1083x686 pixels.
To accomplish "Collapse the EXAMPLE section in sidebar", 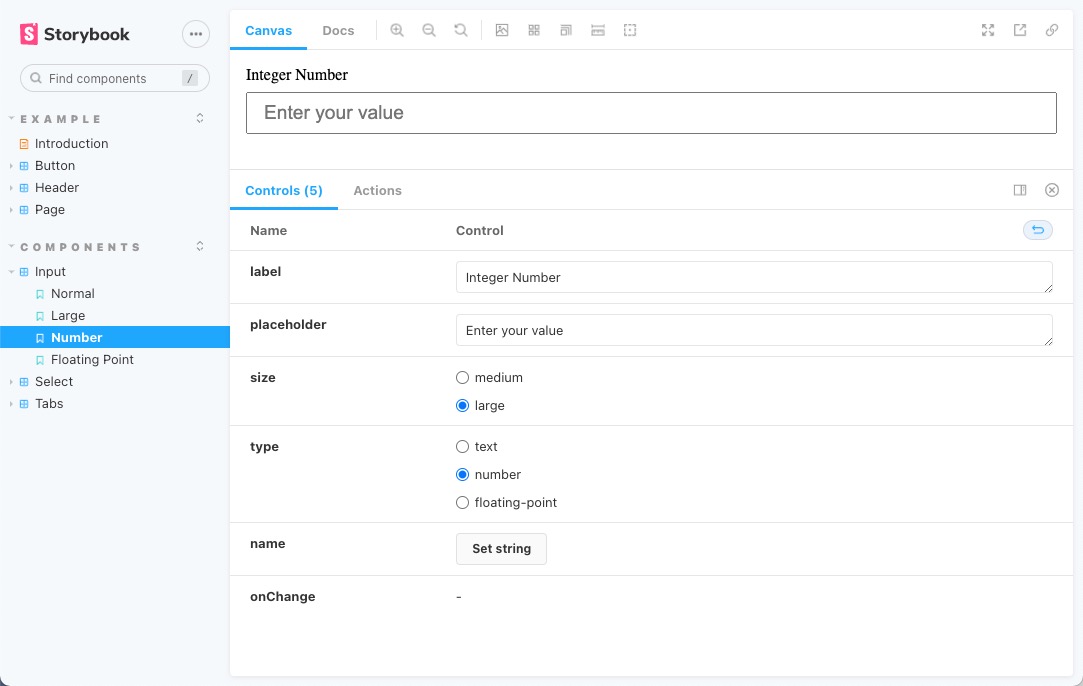I will coord(60,119).
